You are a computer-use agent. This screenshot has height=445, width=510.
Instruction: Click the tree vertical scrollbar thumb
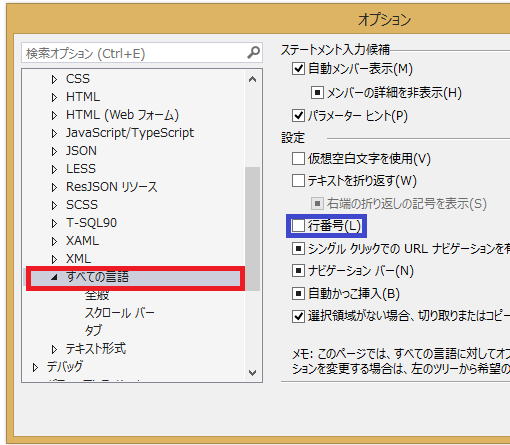tap(252, 229)
